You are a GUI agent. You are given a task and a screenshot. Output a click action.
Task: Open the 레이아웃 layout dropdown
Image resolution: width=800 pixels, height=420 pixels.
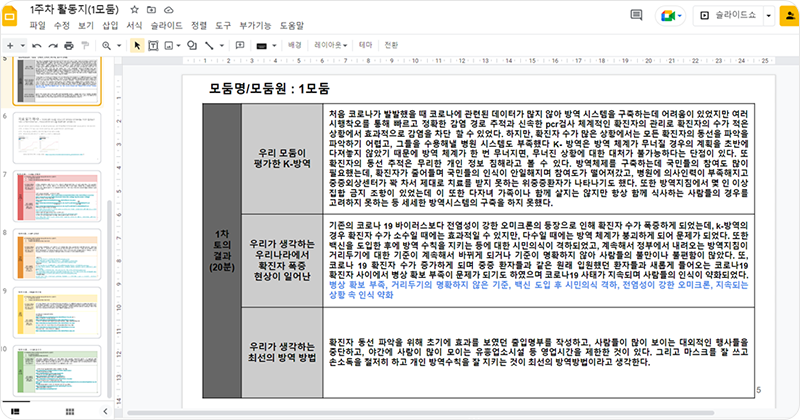click(x=331, y=46)
